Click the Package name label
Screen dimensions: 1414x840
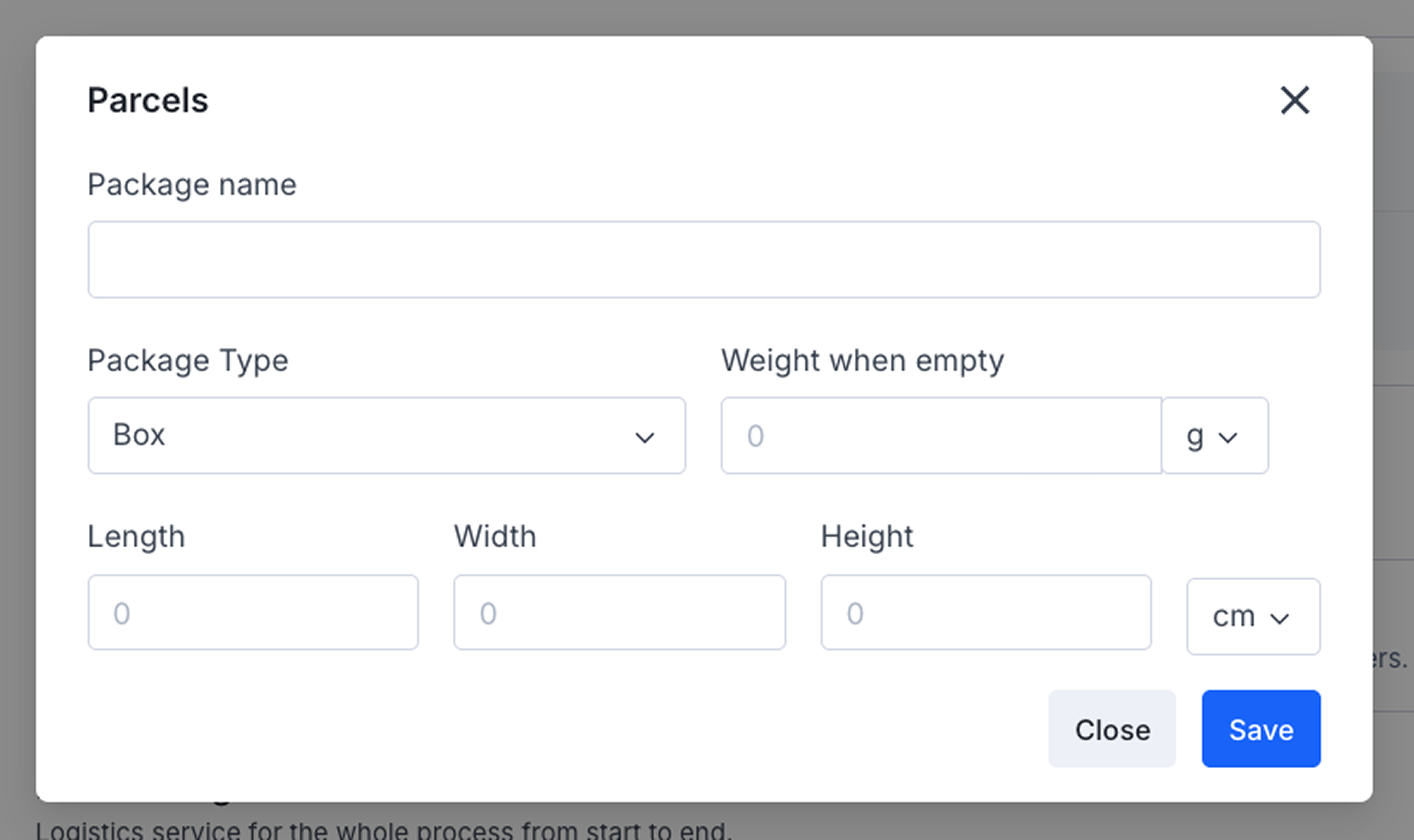(192, 185)
